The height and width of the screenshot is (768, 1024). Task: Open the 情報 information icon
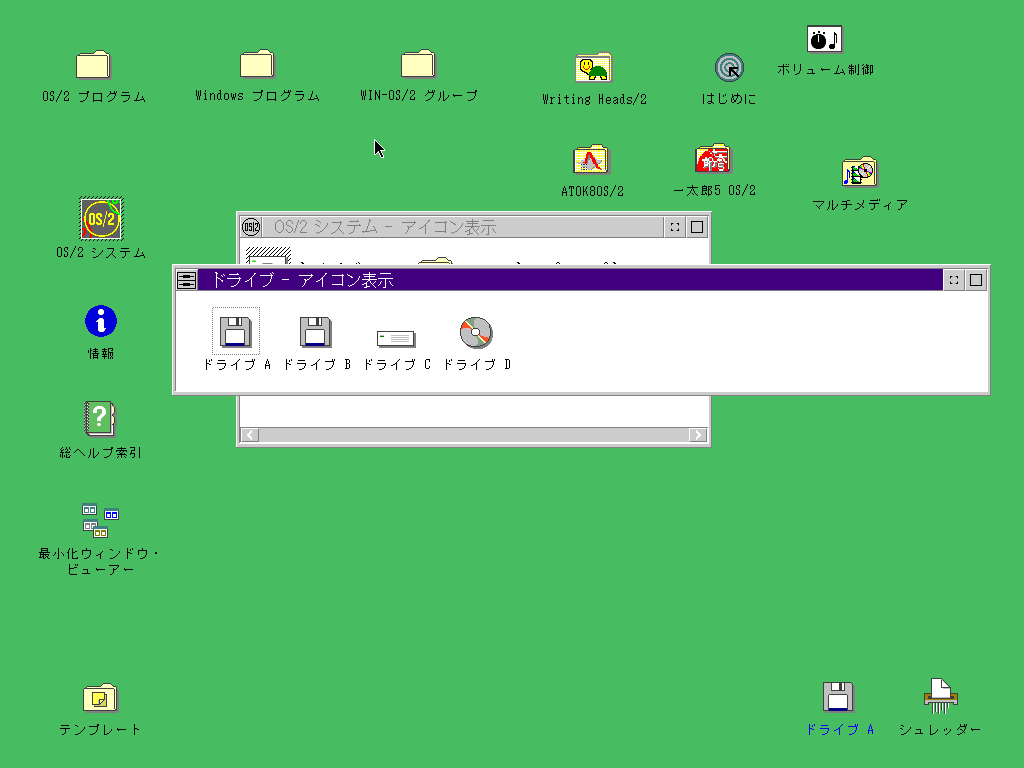tap(101, 321)
